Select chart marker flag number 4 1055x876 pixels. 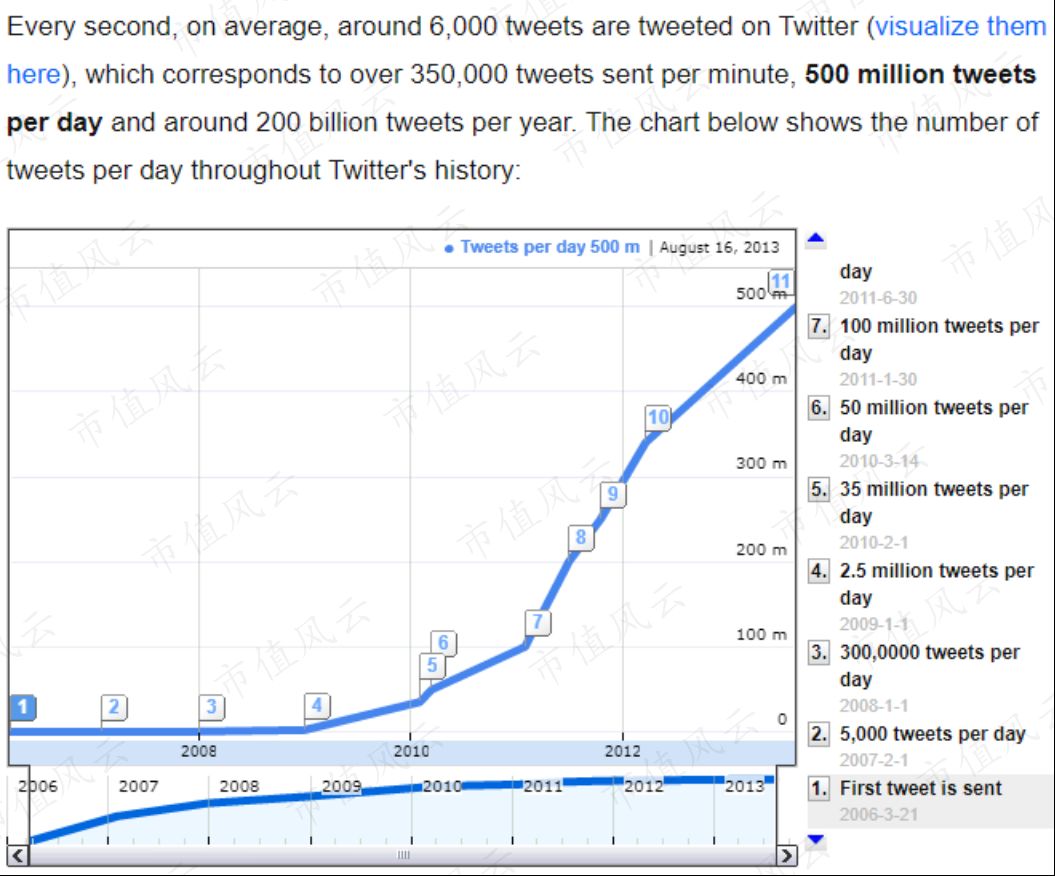click(x=317, y=706)
